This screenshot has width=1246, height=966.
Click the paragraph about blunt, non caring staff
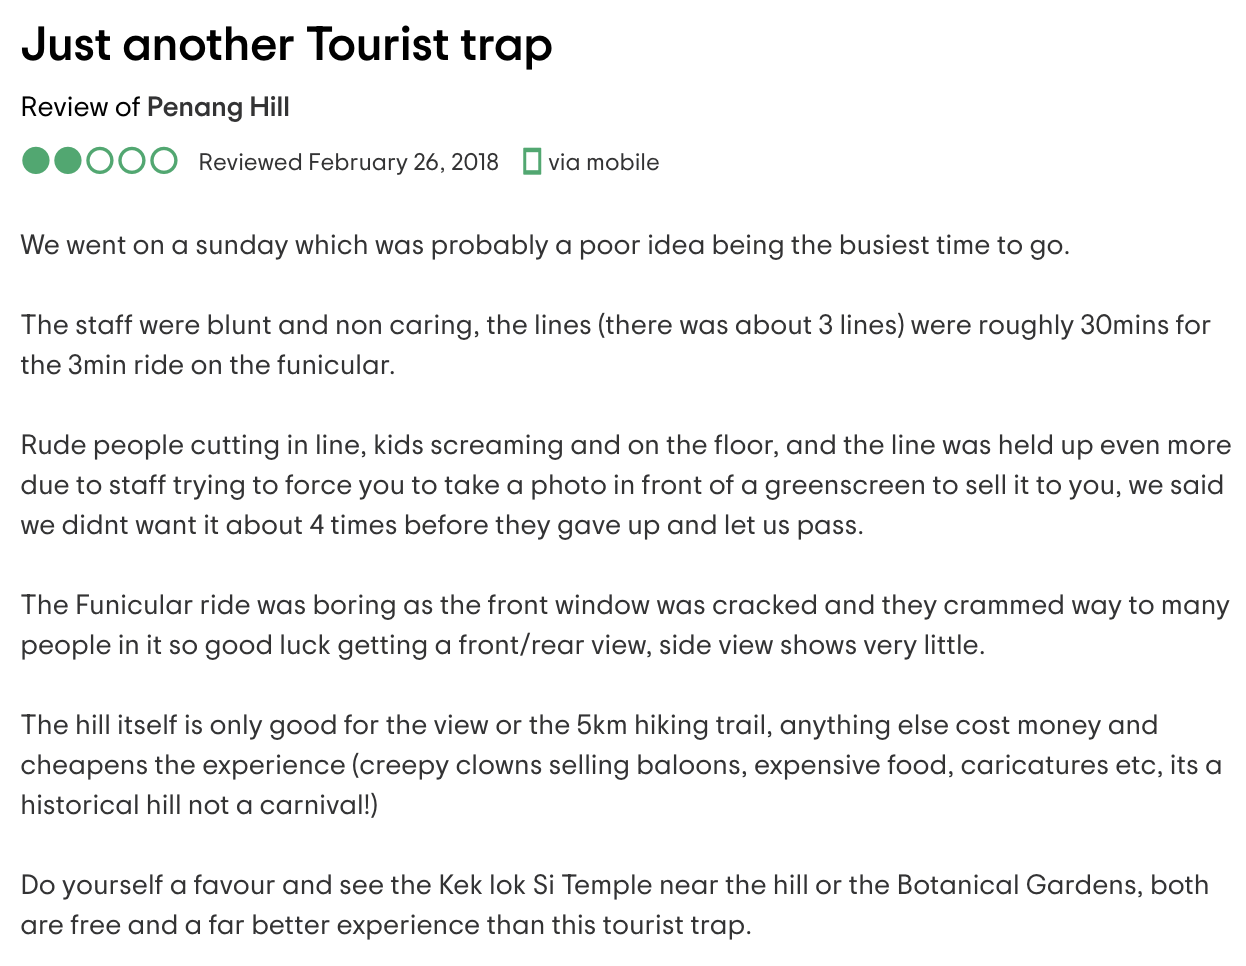click(616, 345)
